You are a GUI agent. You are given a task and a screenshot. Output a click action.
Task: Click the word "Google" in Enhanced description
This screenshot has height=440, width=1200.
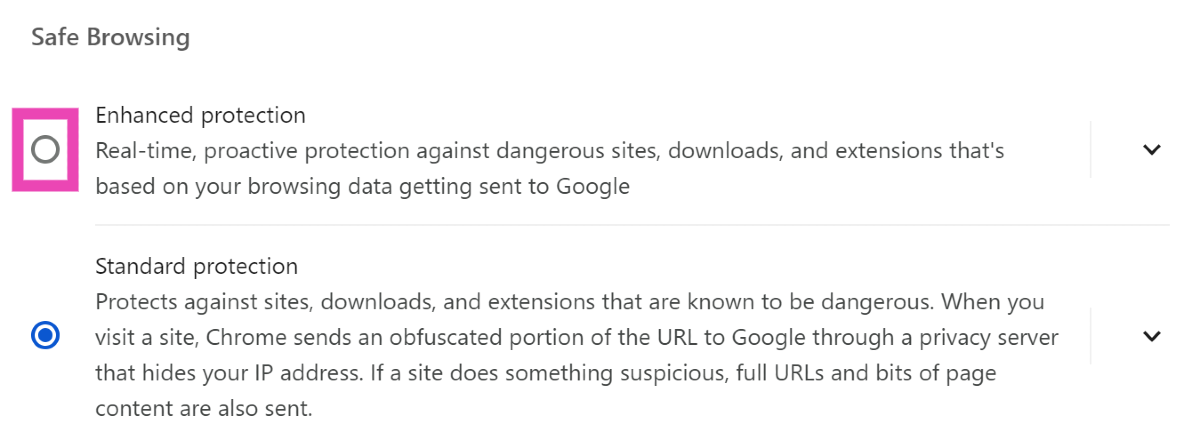(596, 186)
